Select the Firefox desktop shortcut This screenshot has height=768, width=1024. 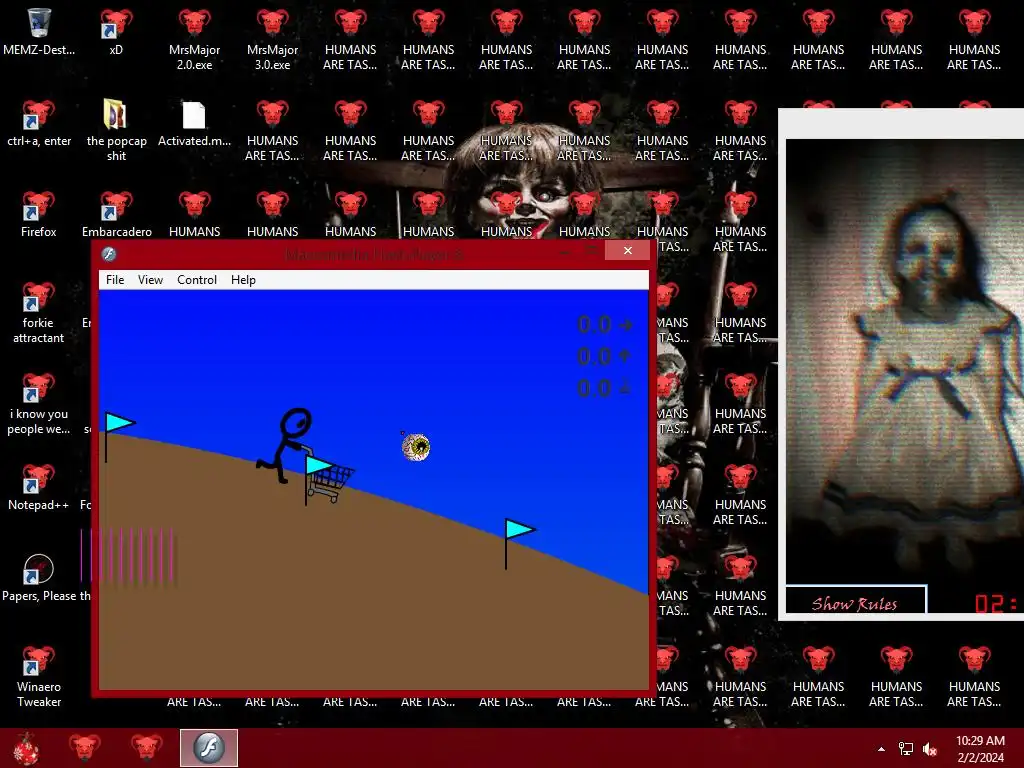(39, 215)
